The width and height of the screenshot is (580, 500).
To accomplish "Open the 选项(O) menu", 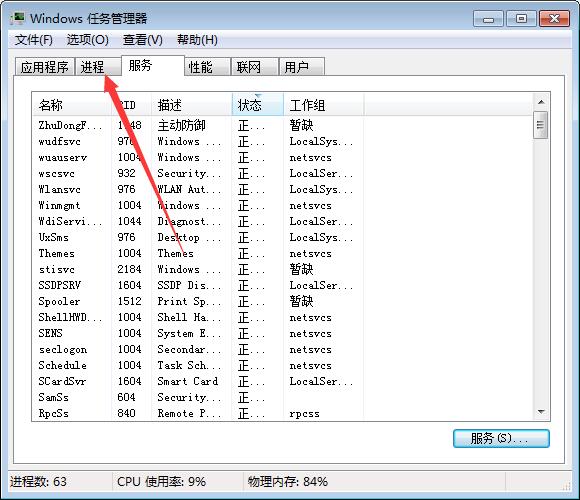I will click(x=88, y=40).
